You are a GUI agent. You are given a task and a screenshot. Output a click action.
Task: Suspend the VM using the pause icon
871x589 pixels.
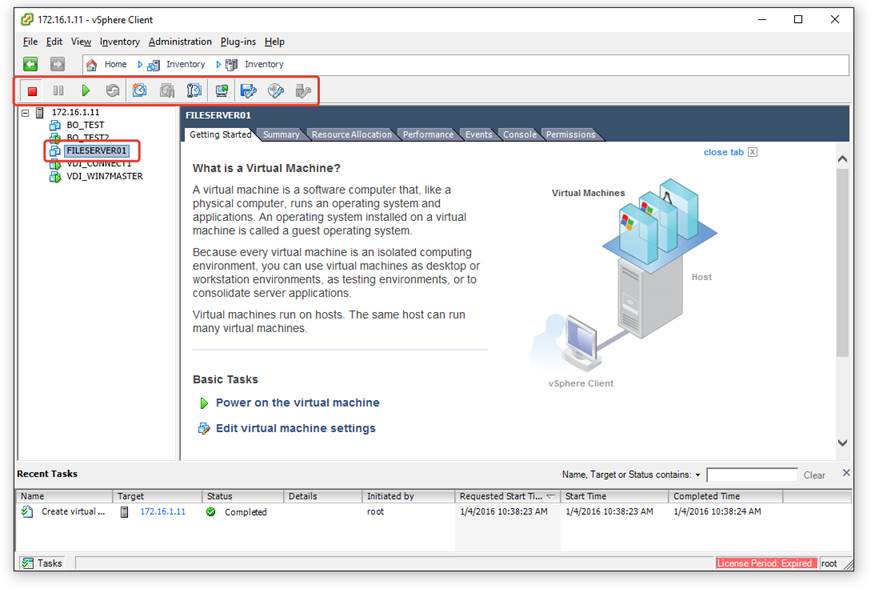coord(58,91)
